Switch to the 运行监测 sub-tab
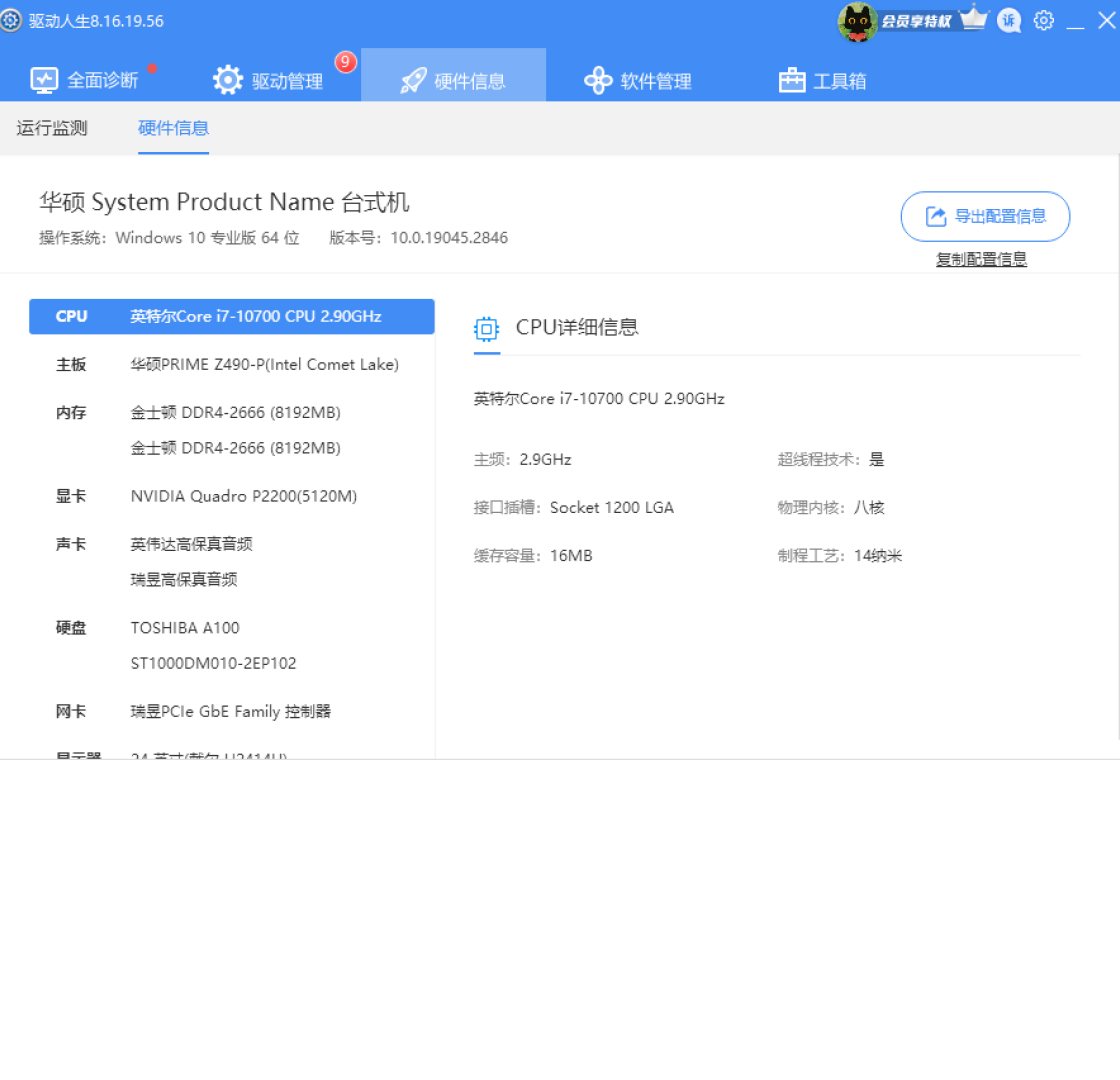The image size is (1120, 1080). pyautogui.click(x=51, y=128)
